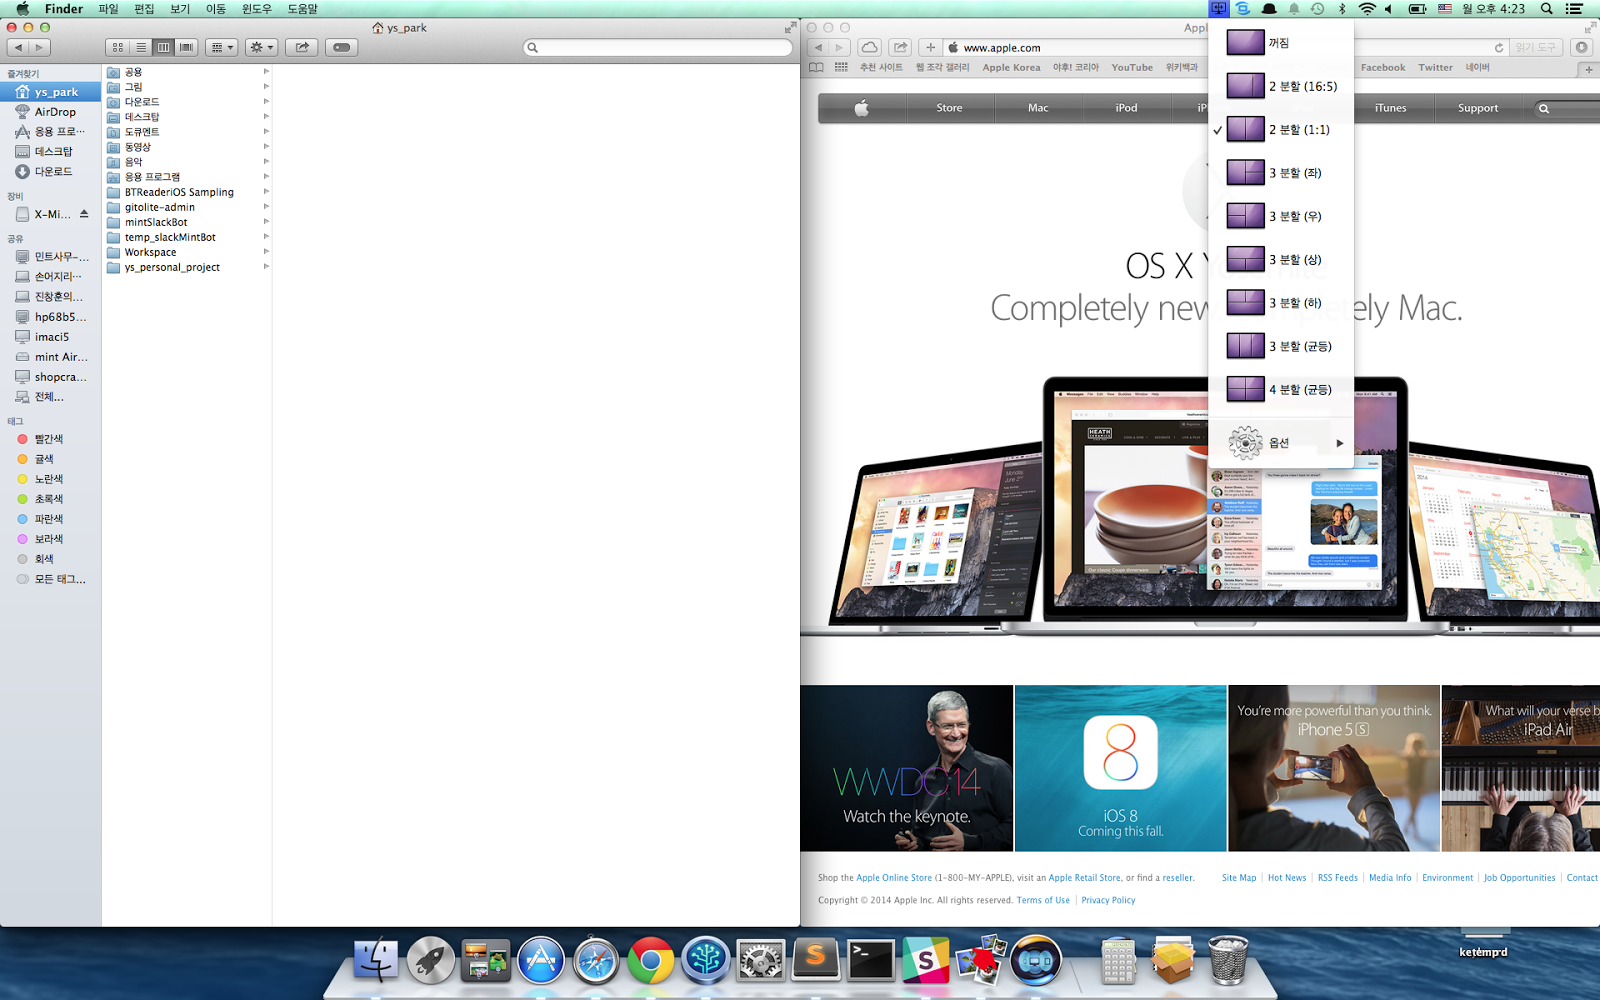The image size is (1600, 1000).
Task: Open the YouTube bookmark
Action: click(x=1132, y=67)
